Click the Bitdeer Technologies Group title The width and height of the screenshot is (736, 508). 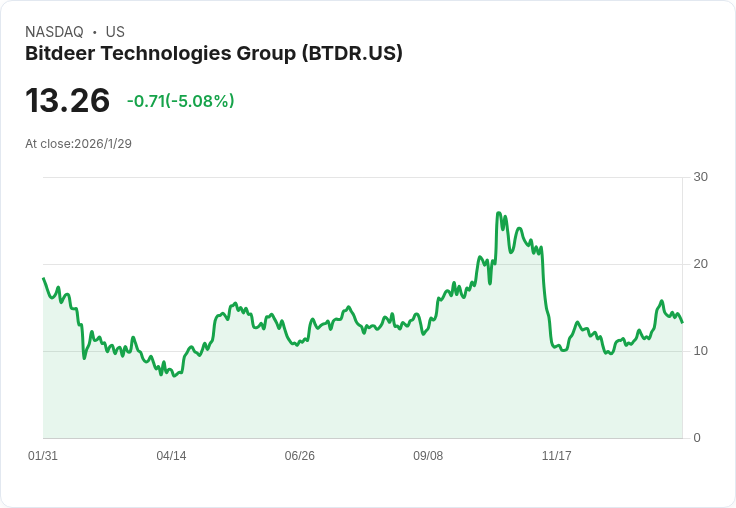214,54
